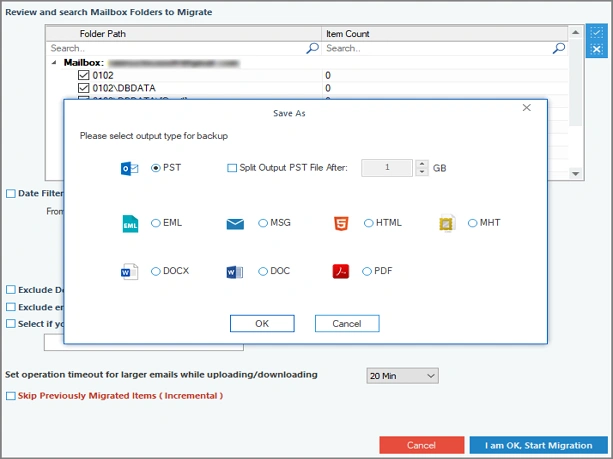Click the PDF Acrobat icon

tap(341, 271)
